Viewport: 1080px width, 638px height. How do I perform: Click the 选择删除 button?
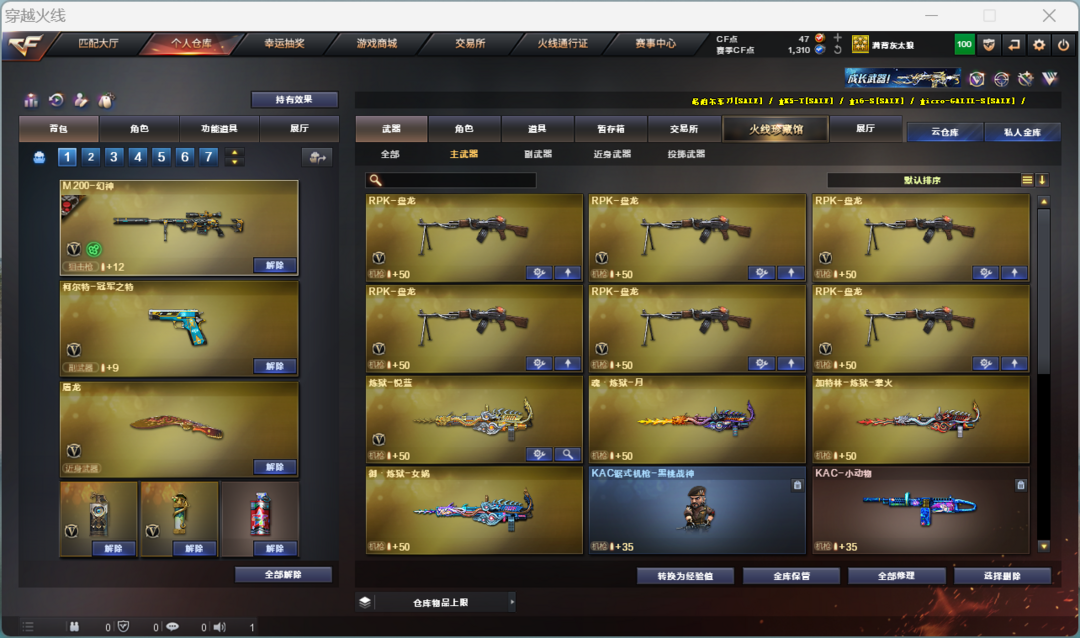[x=1002, y=576]
